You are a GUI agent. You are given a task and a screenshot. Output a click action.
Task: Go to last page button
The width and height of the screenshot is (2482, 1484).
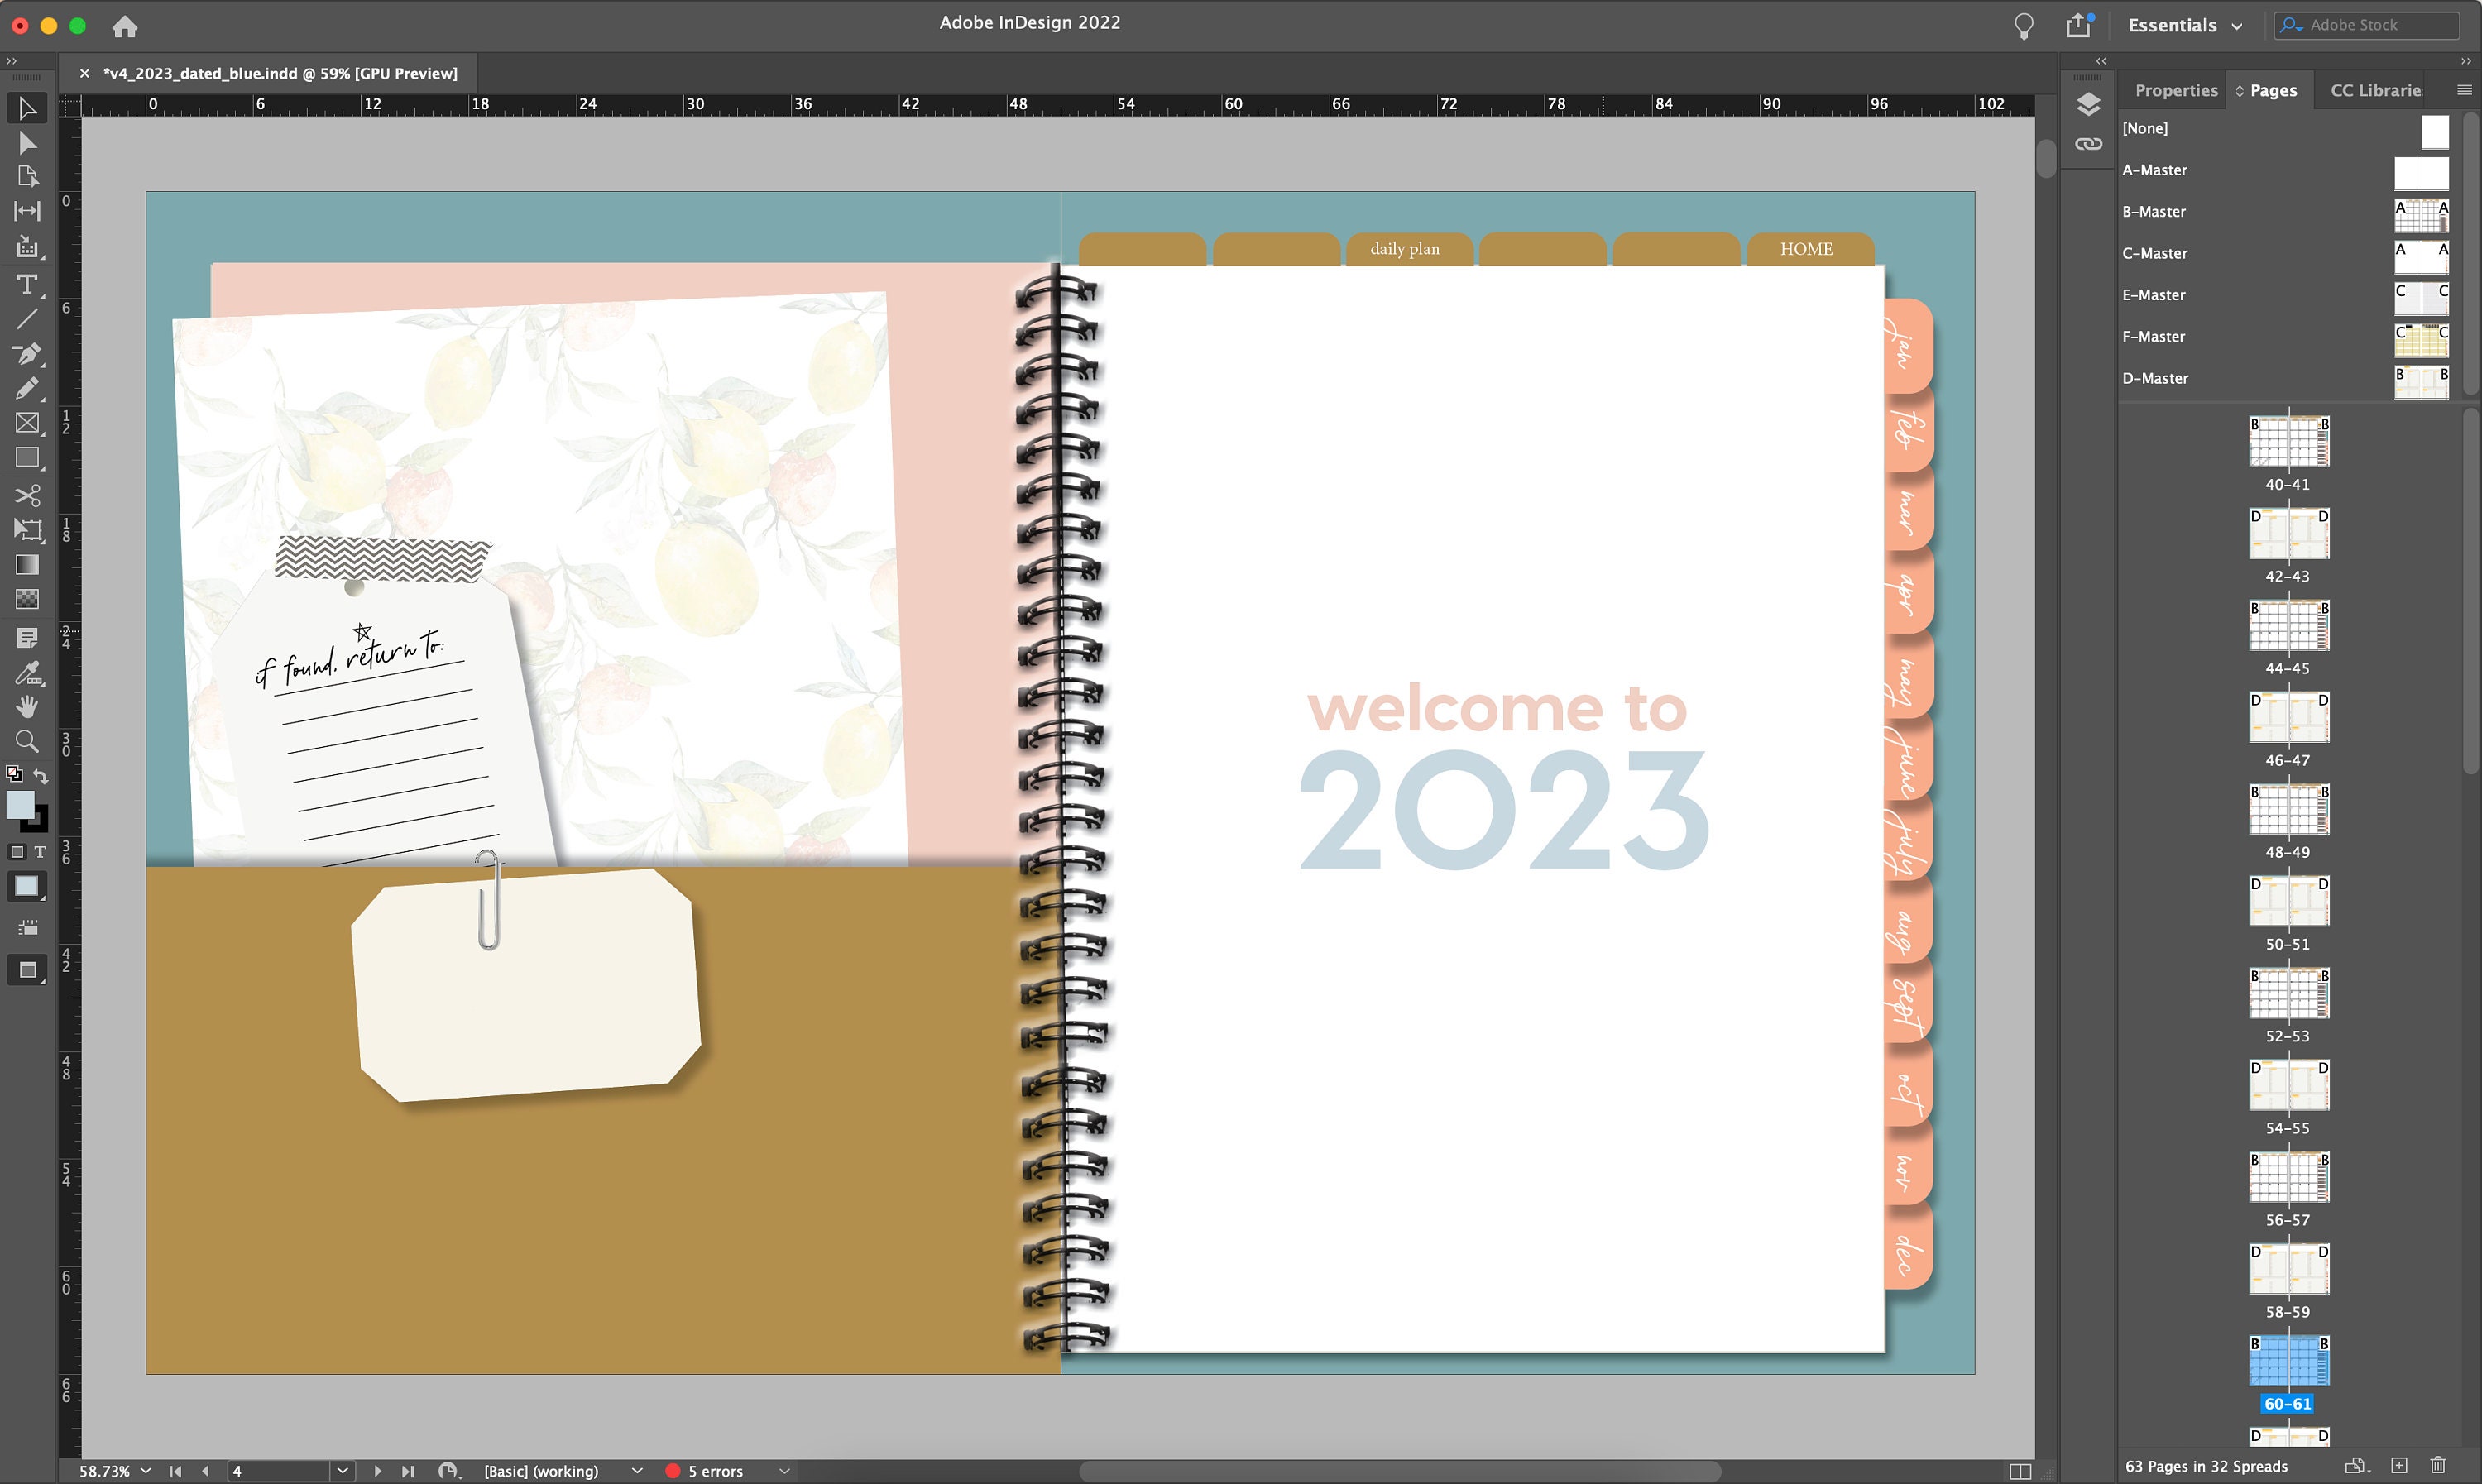coord(407,1471)
